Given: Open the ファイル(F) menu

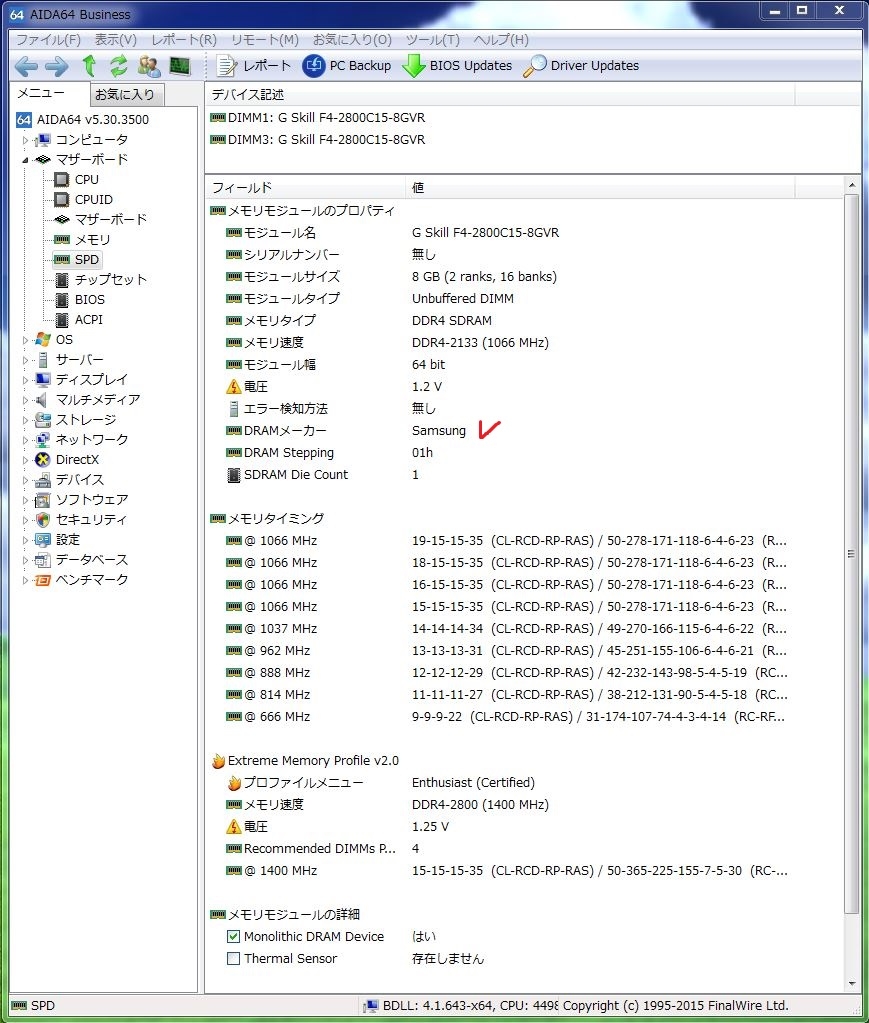Looking at the screenshot, I should tap(48, 40).
